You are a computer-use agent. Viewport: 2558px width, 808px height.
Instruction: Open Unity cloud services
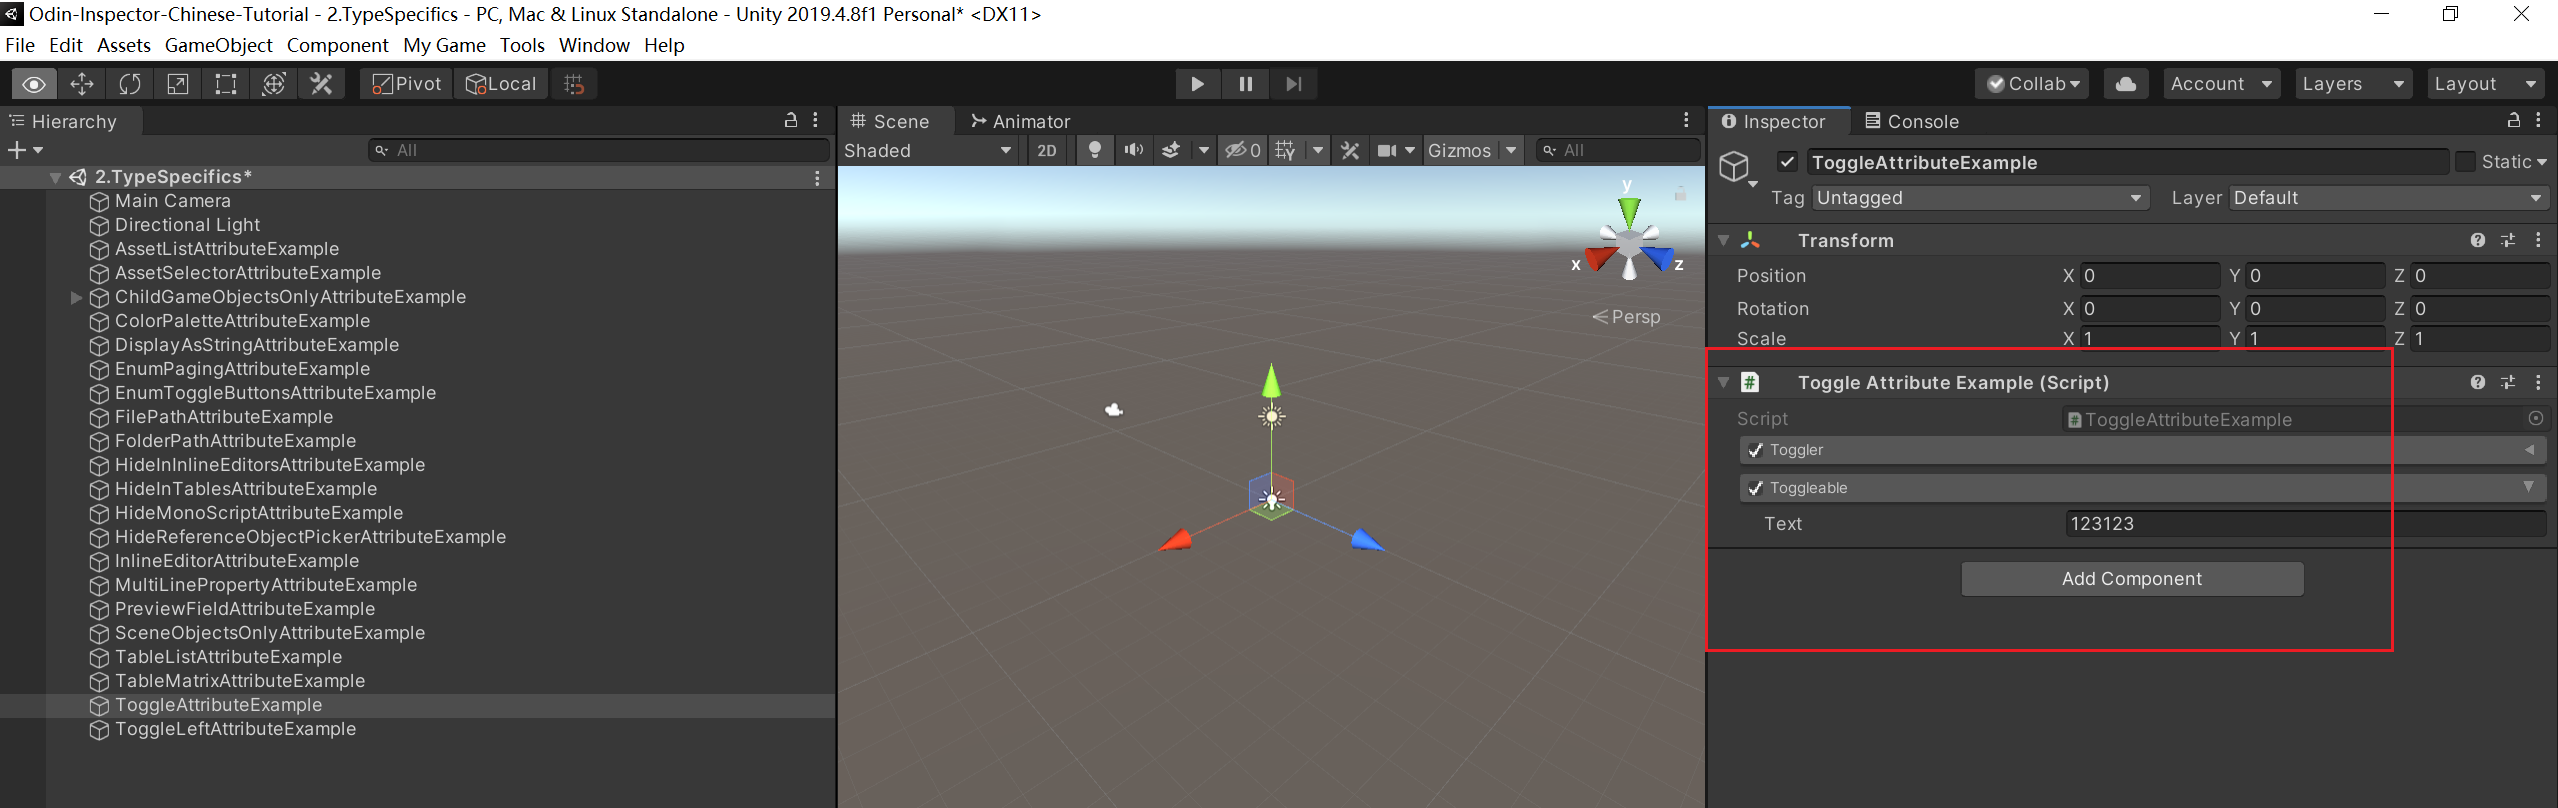(x=2126, y=84)
